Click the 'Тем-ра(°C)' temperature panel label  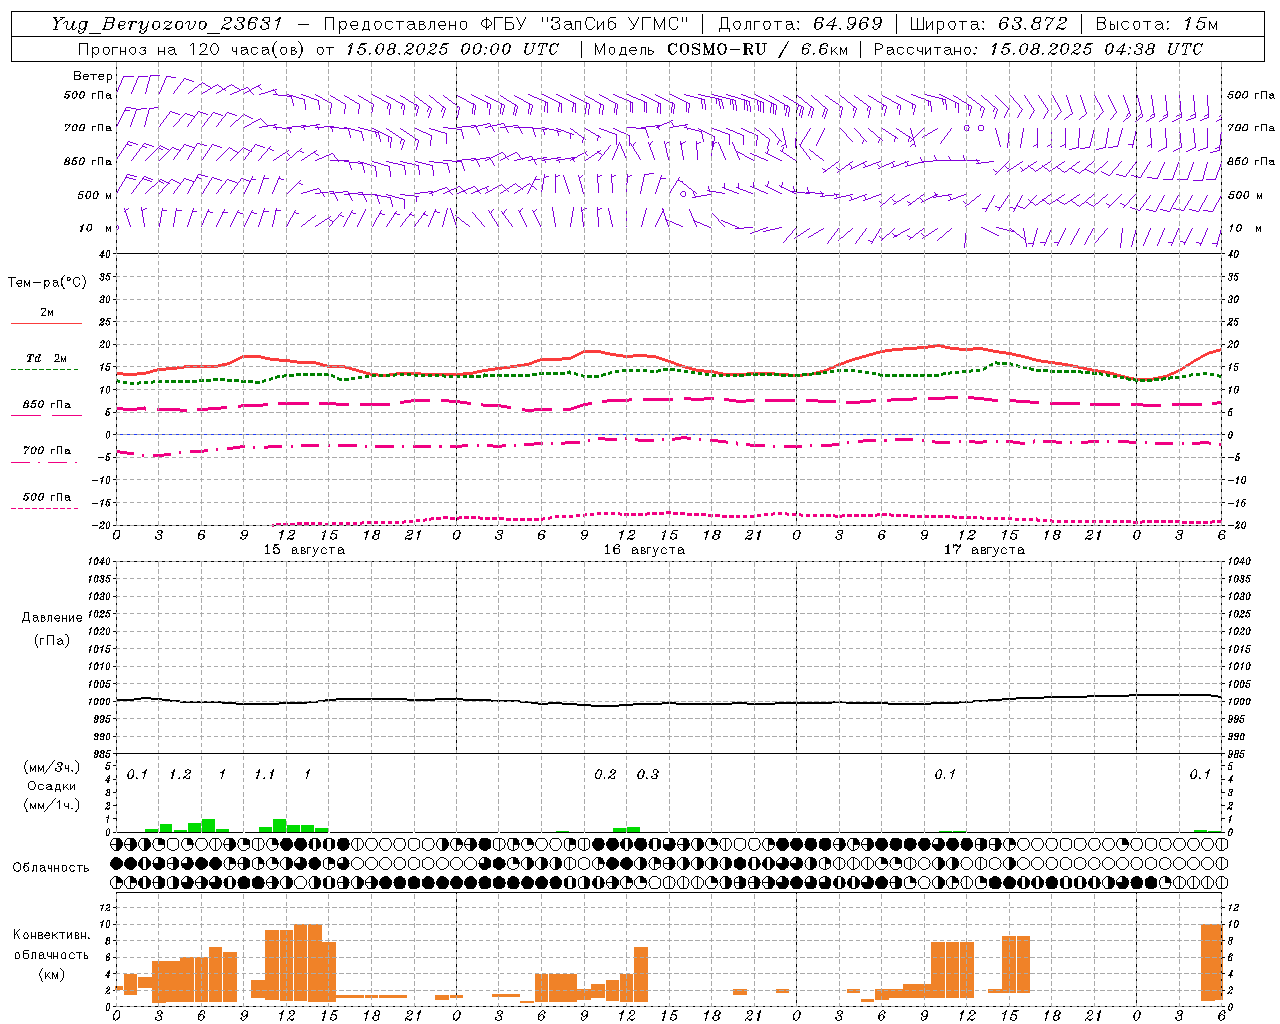(x=47, y=283)
